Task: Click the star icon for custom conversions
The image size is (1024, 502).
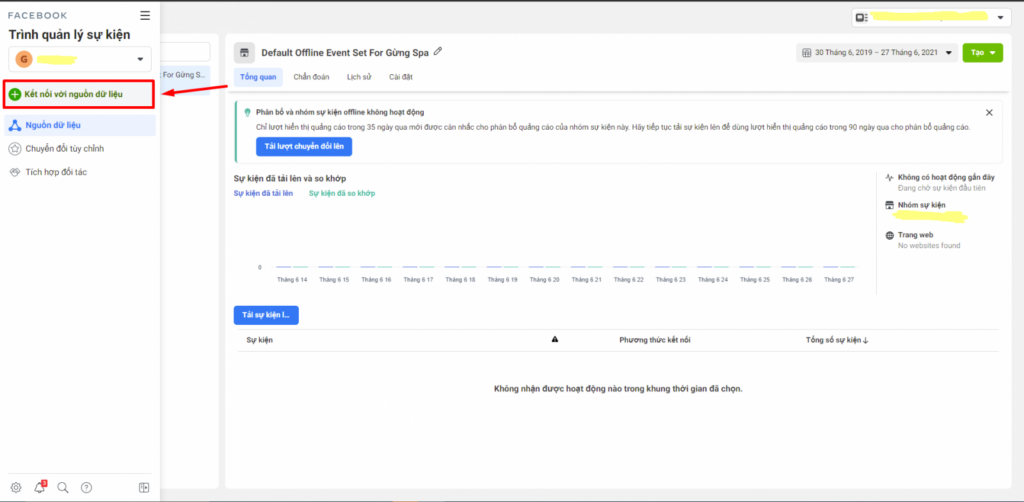Action: click(x=15, y=149)
